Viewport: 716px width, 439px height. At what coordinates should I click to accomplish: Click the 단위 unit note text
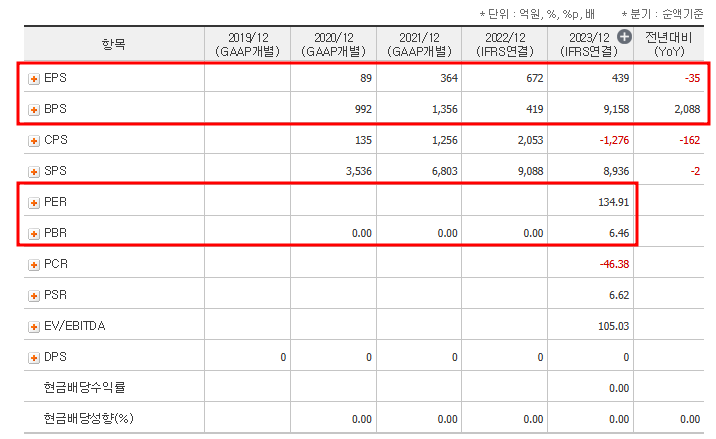pos(537,14)
